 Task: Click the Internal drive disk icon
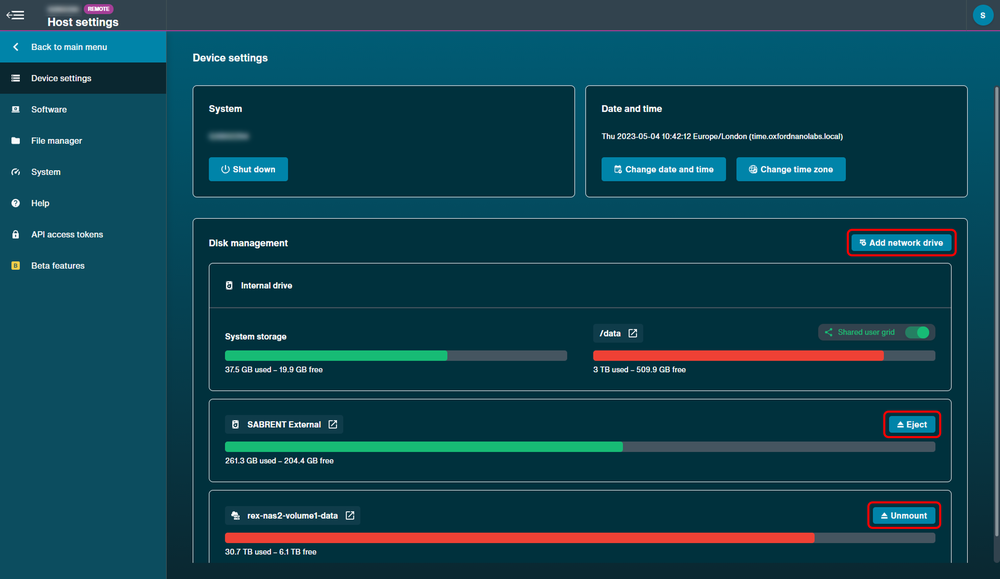pyautogui.click(x=229, y=286)
